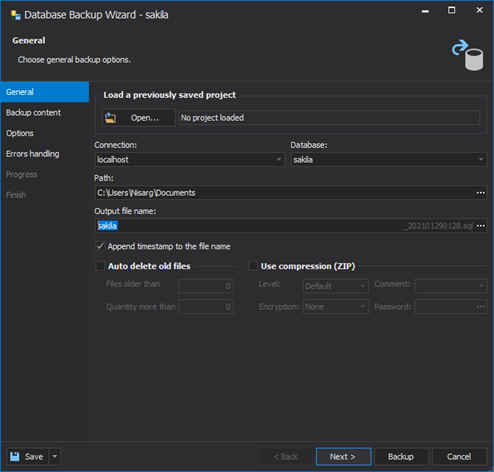Switch to Backup content page
The width and height of the screenshot is (494, 472).
click(45, 113)
